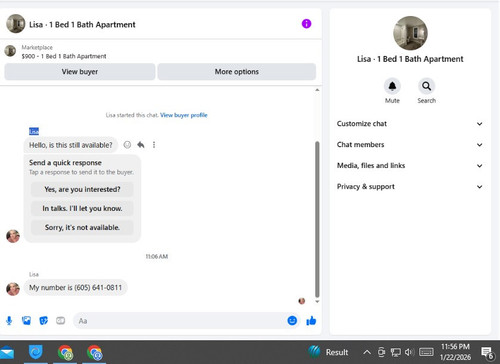The width and height of the screenshot is (500, 364).
Task: Send 'Yes, are you interested?' quick response
Action: click(82, 189)
